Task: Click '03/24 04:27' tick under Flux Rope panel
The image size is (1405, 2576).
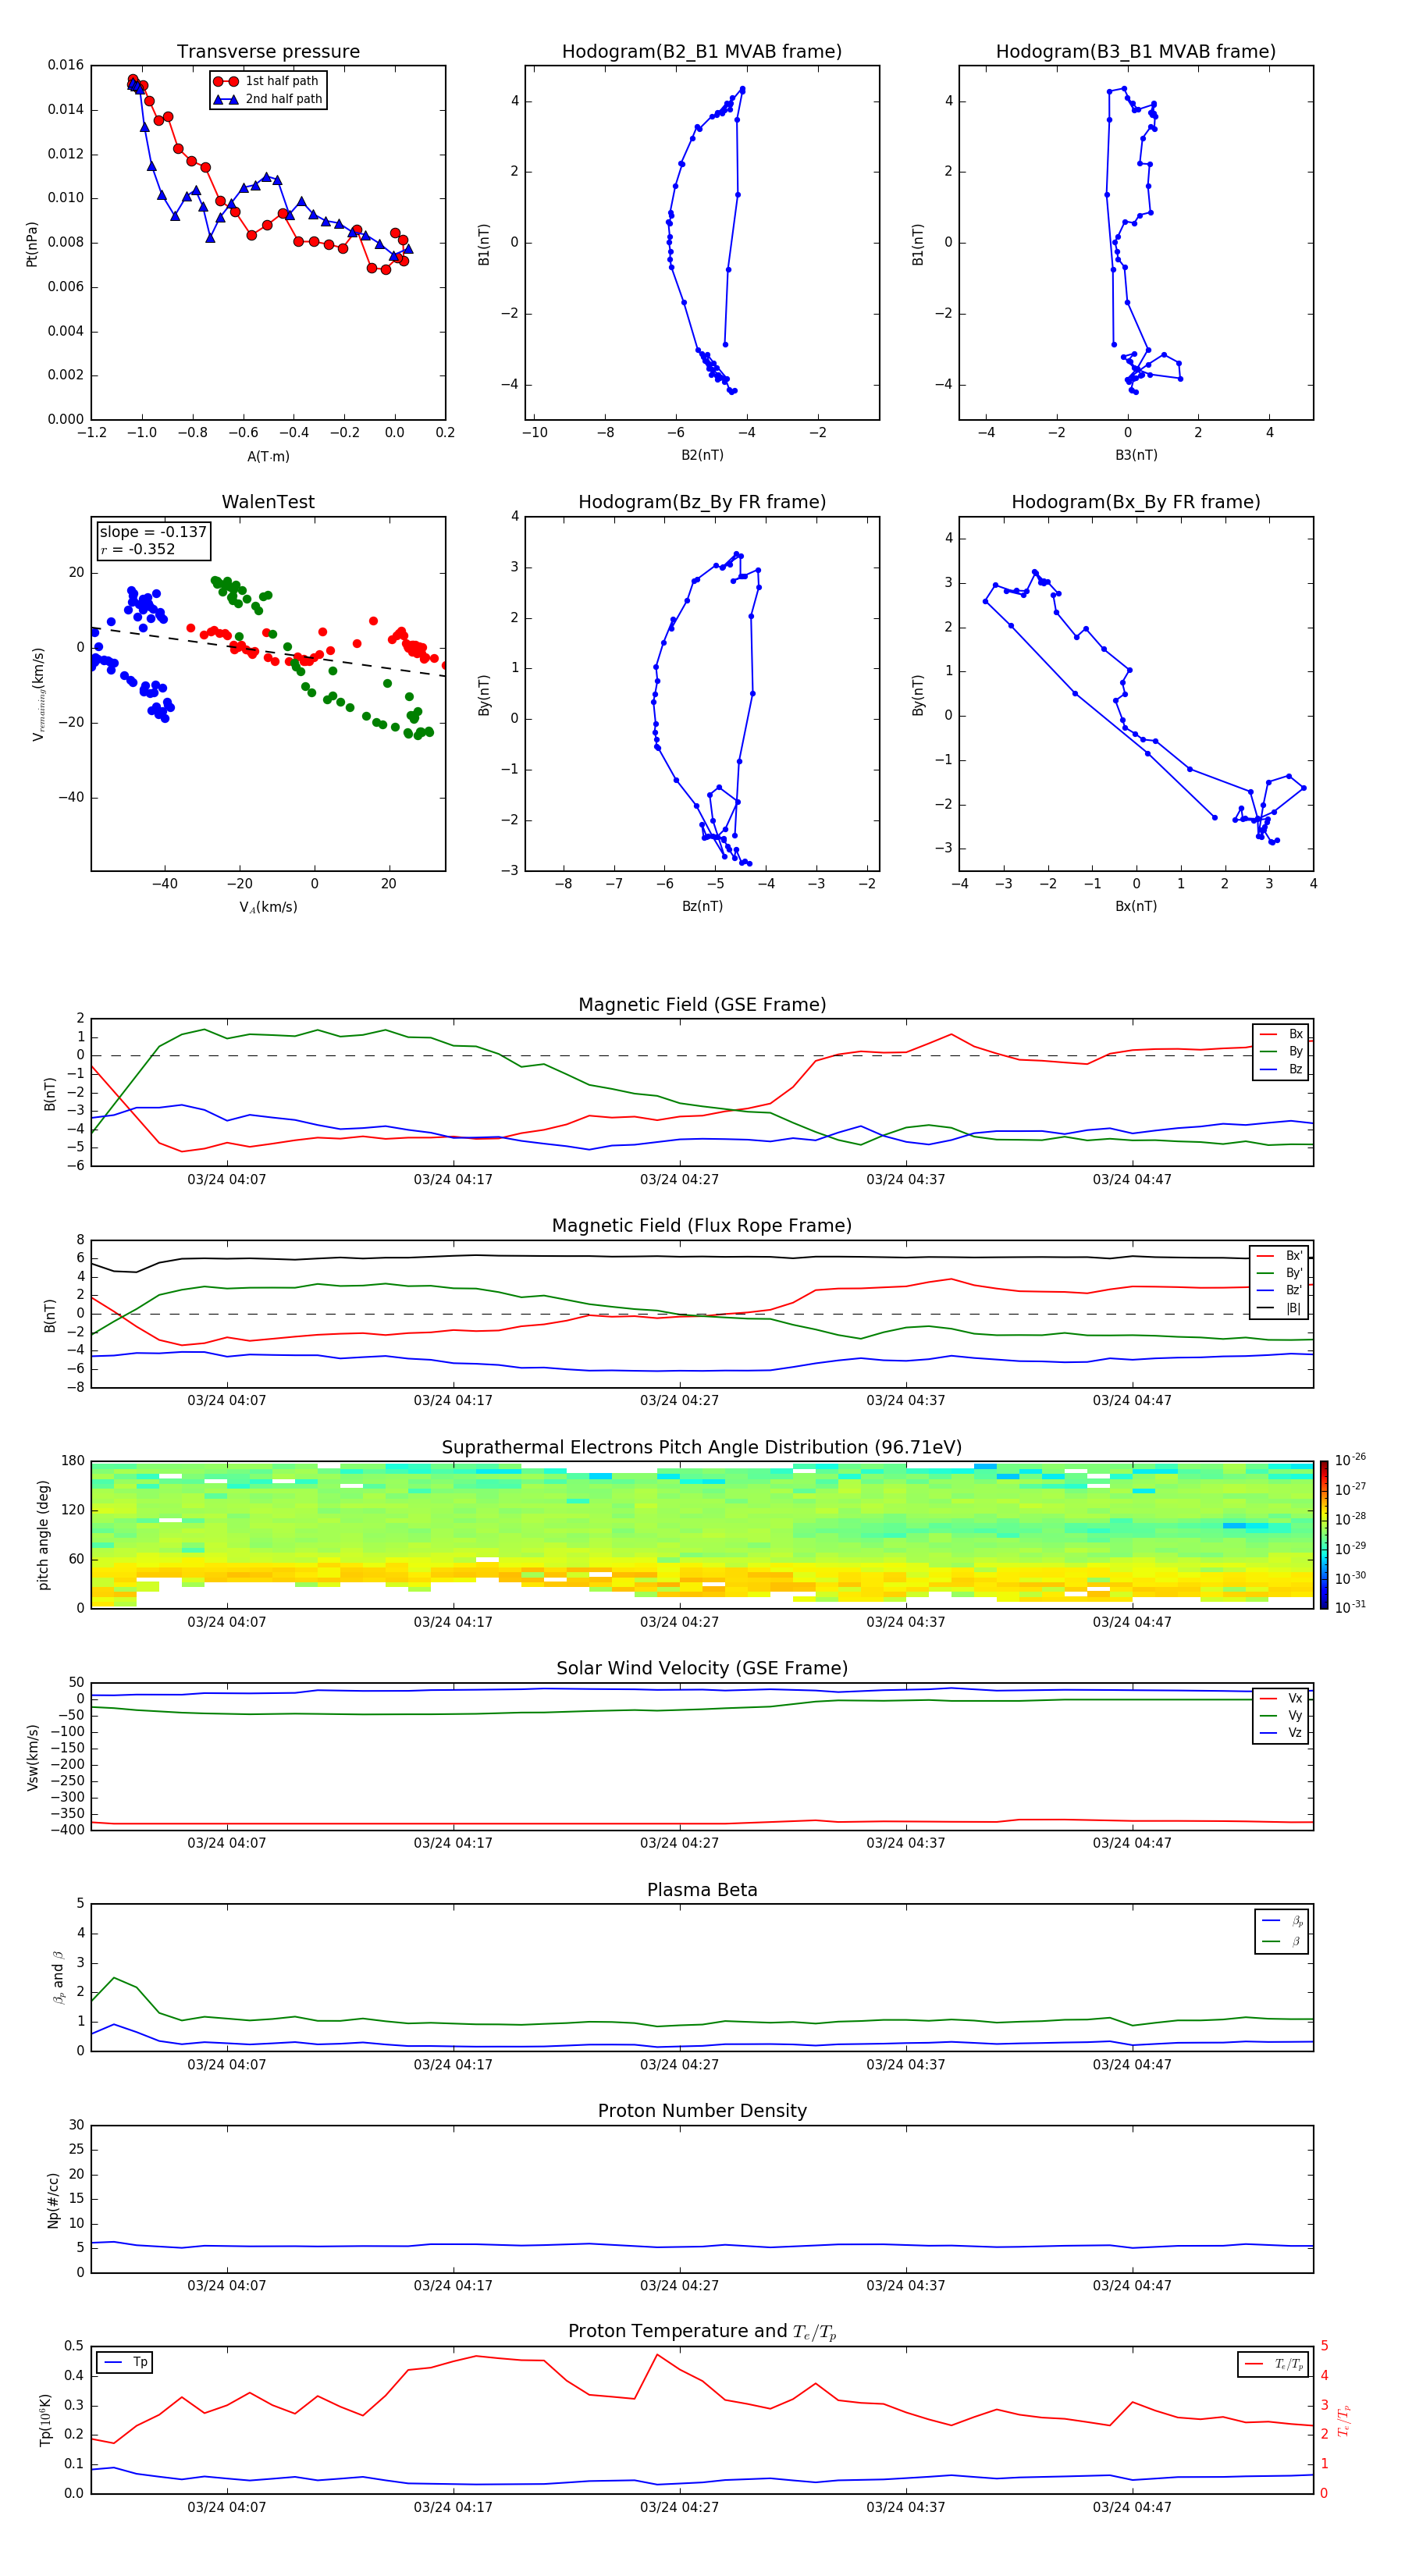Action: pos(679,1401)
